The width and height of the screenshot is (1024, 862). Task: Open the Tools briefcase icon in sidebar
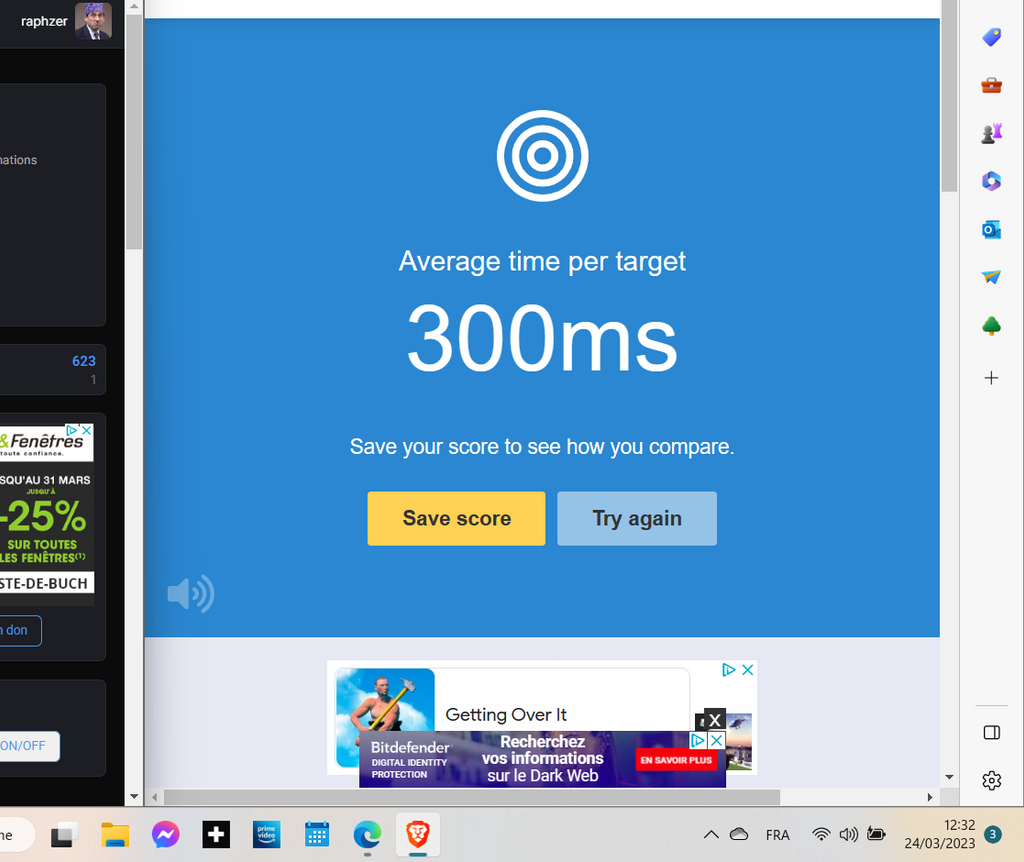pos(991,85)
